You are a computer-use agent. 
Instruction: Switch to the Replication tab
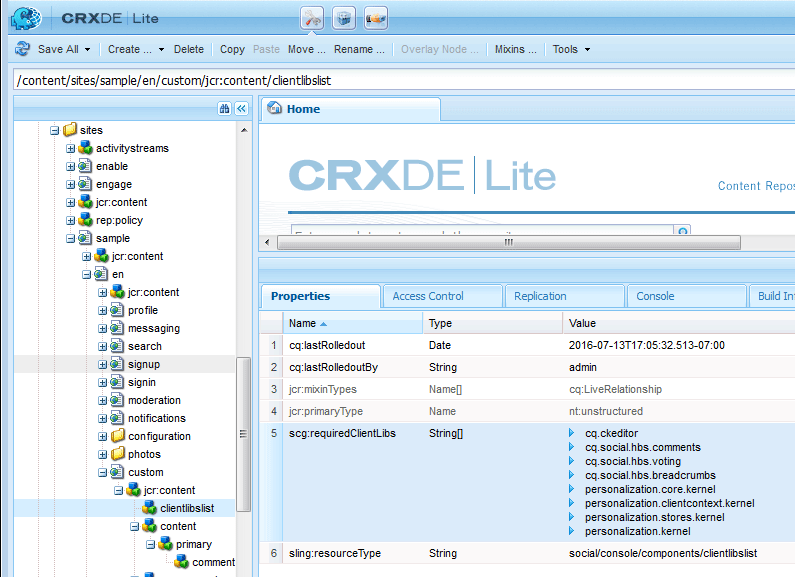coord(564,296)
